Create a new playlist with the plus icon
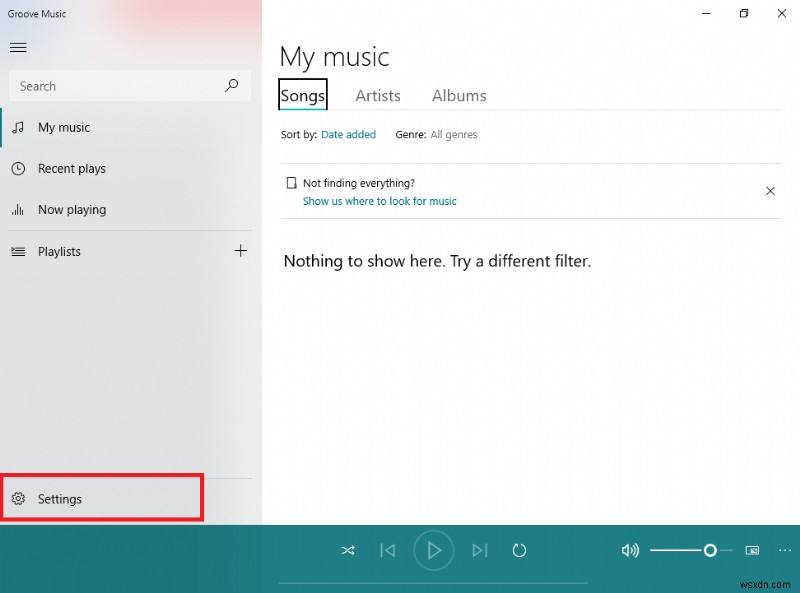800x593 pixels. (x=240, y=251)
